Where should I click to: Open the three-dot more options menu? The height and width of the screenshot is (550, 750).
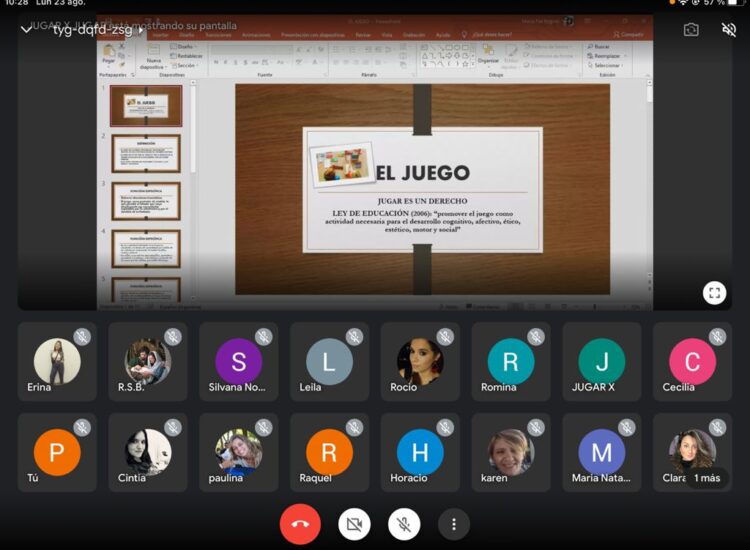coord(454,524)
